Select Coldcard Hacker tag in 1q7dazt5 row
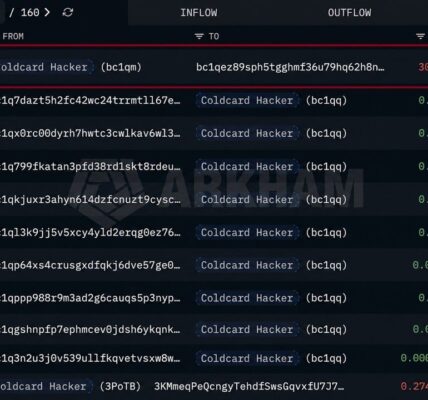The width and height of the screenshot is (428, 400). pos(247,100)
